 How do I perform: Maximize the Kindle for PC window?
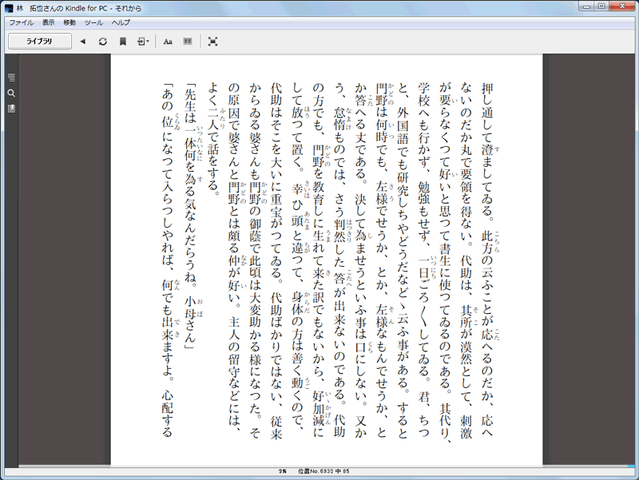(602, 6)
